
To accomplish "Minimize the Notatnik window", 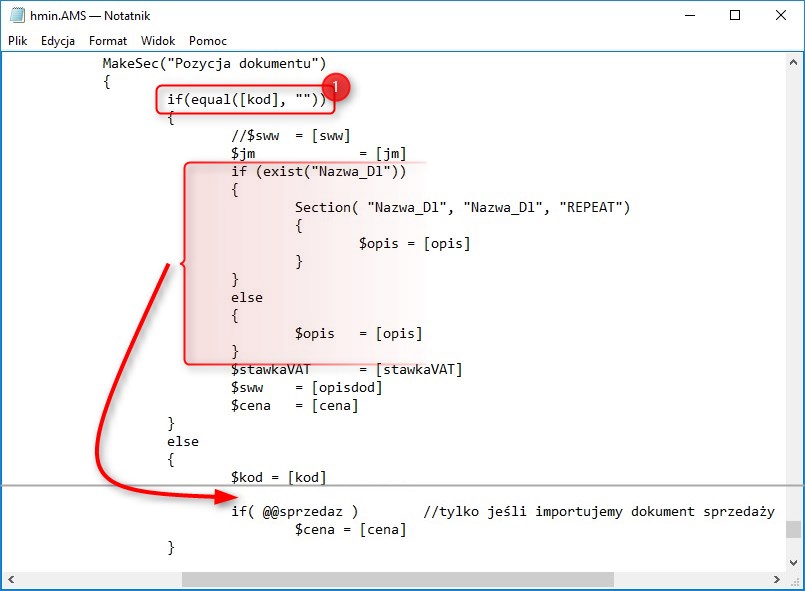I will (689, 15).
